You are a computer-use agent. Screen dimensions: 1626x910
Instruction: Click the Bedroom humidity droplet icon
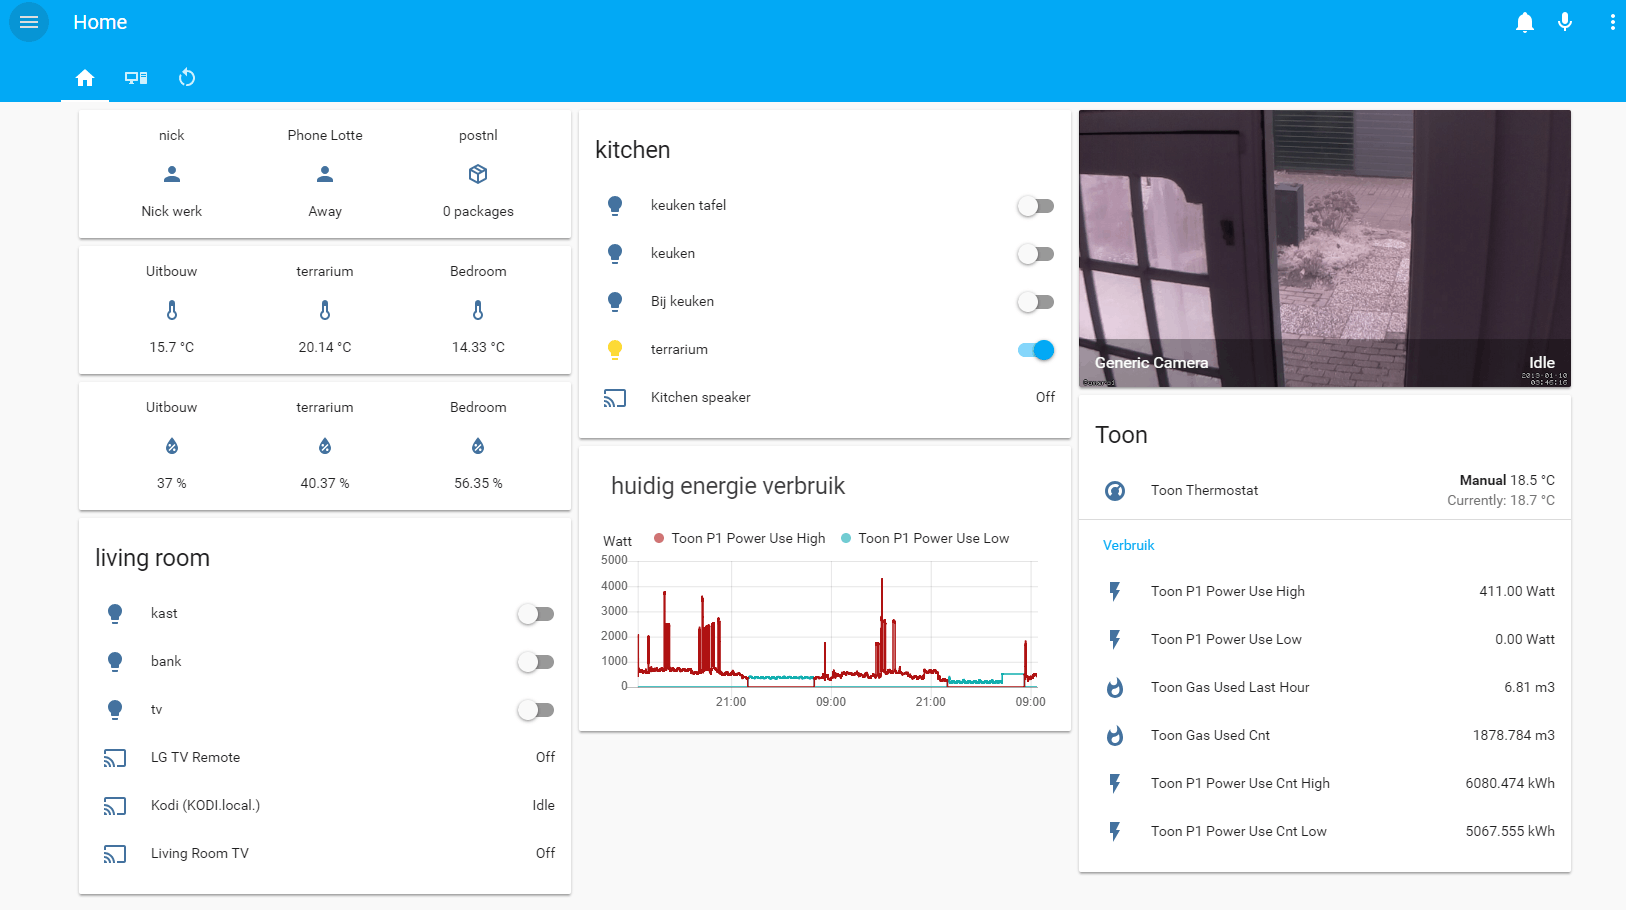coord(478,446)
